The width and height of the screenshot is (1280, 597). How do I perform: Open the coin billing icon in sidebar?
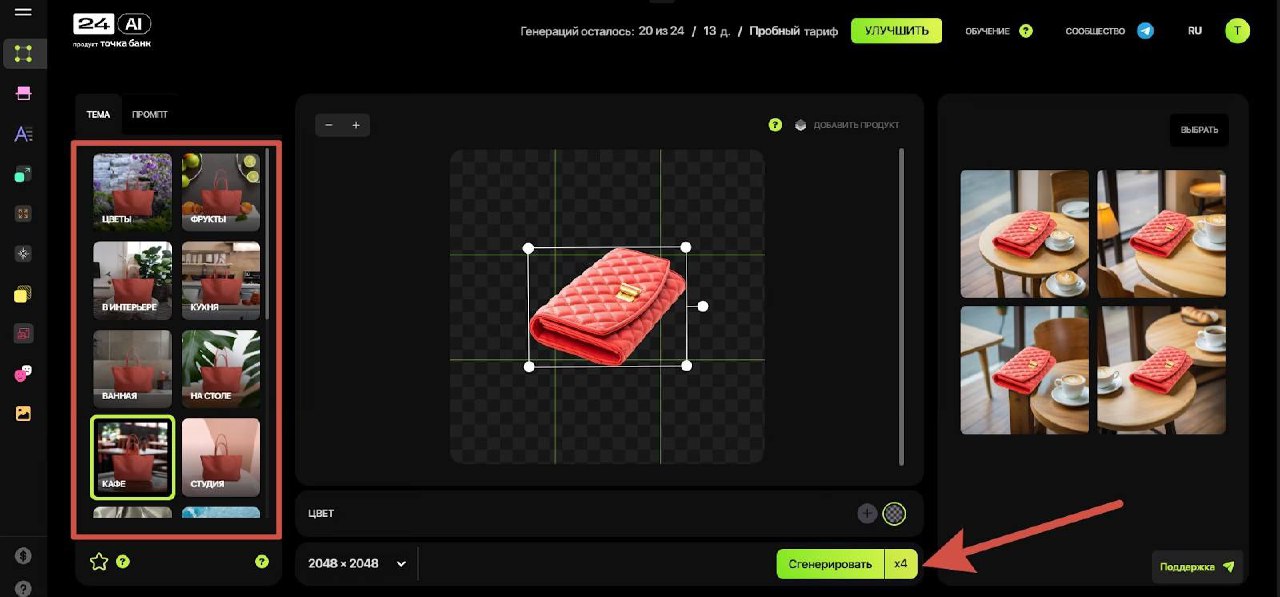coord(24,556)
